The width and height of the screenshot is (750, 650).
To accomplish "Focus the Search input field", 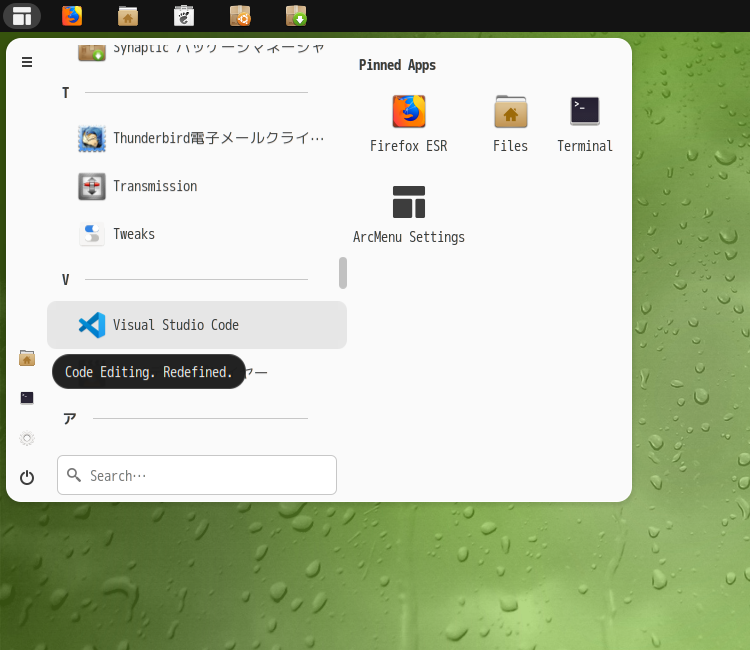I will [197, 475].
